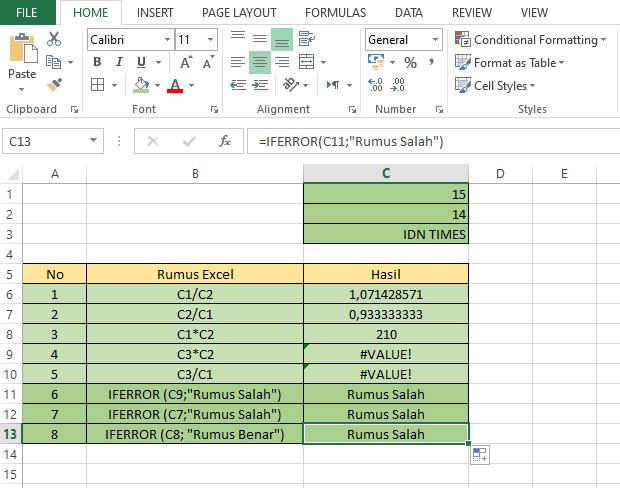Switch to the DATA tab

coord(409,13)
